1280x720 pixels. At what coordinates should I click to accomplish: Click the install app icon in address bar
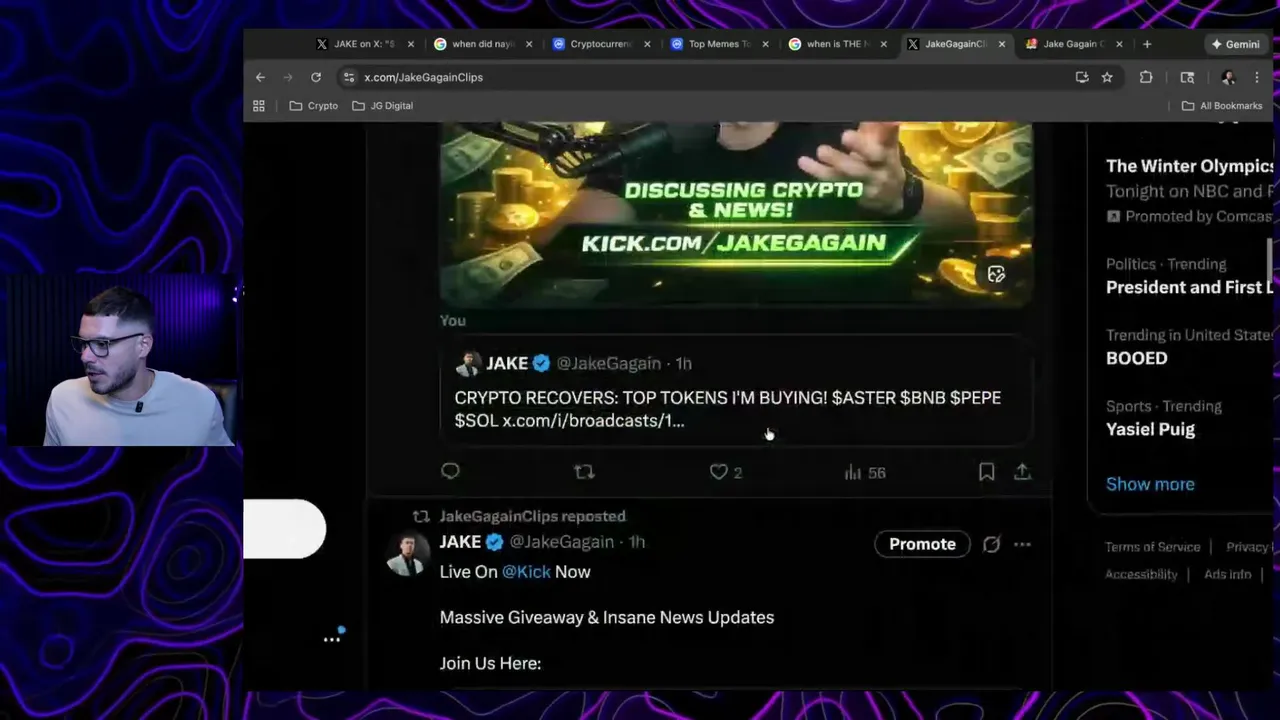click(x=1082, y=77)
